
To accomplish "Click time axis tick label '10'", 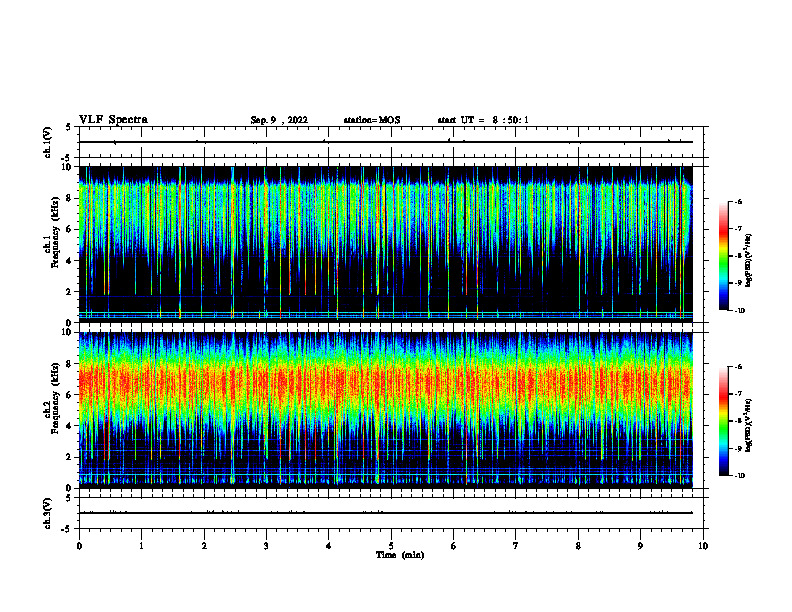I will coord(703,546).
